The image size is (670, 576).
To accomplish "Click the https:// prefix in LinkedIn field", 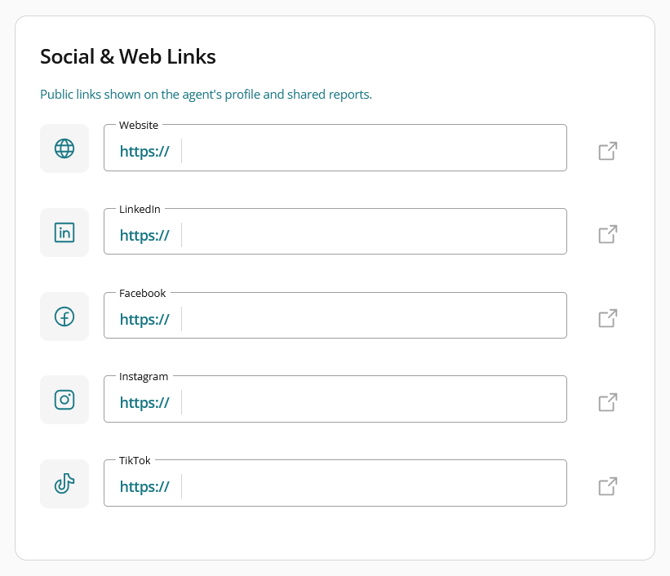I will coord(144,235).
